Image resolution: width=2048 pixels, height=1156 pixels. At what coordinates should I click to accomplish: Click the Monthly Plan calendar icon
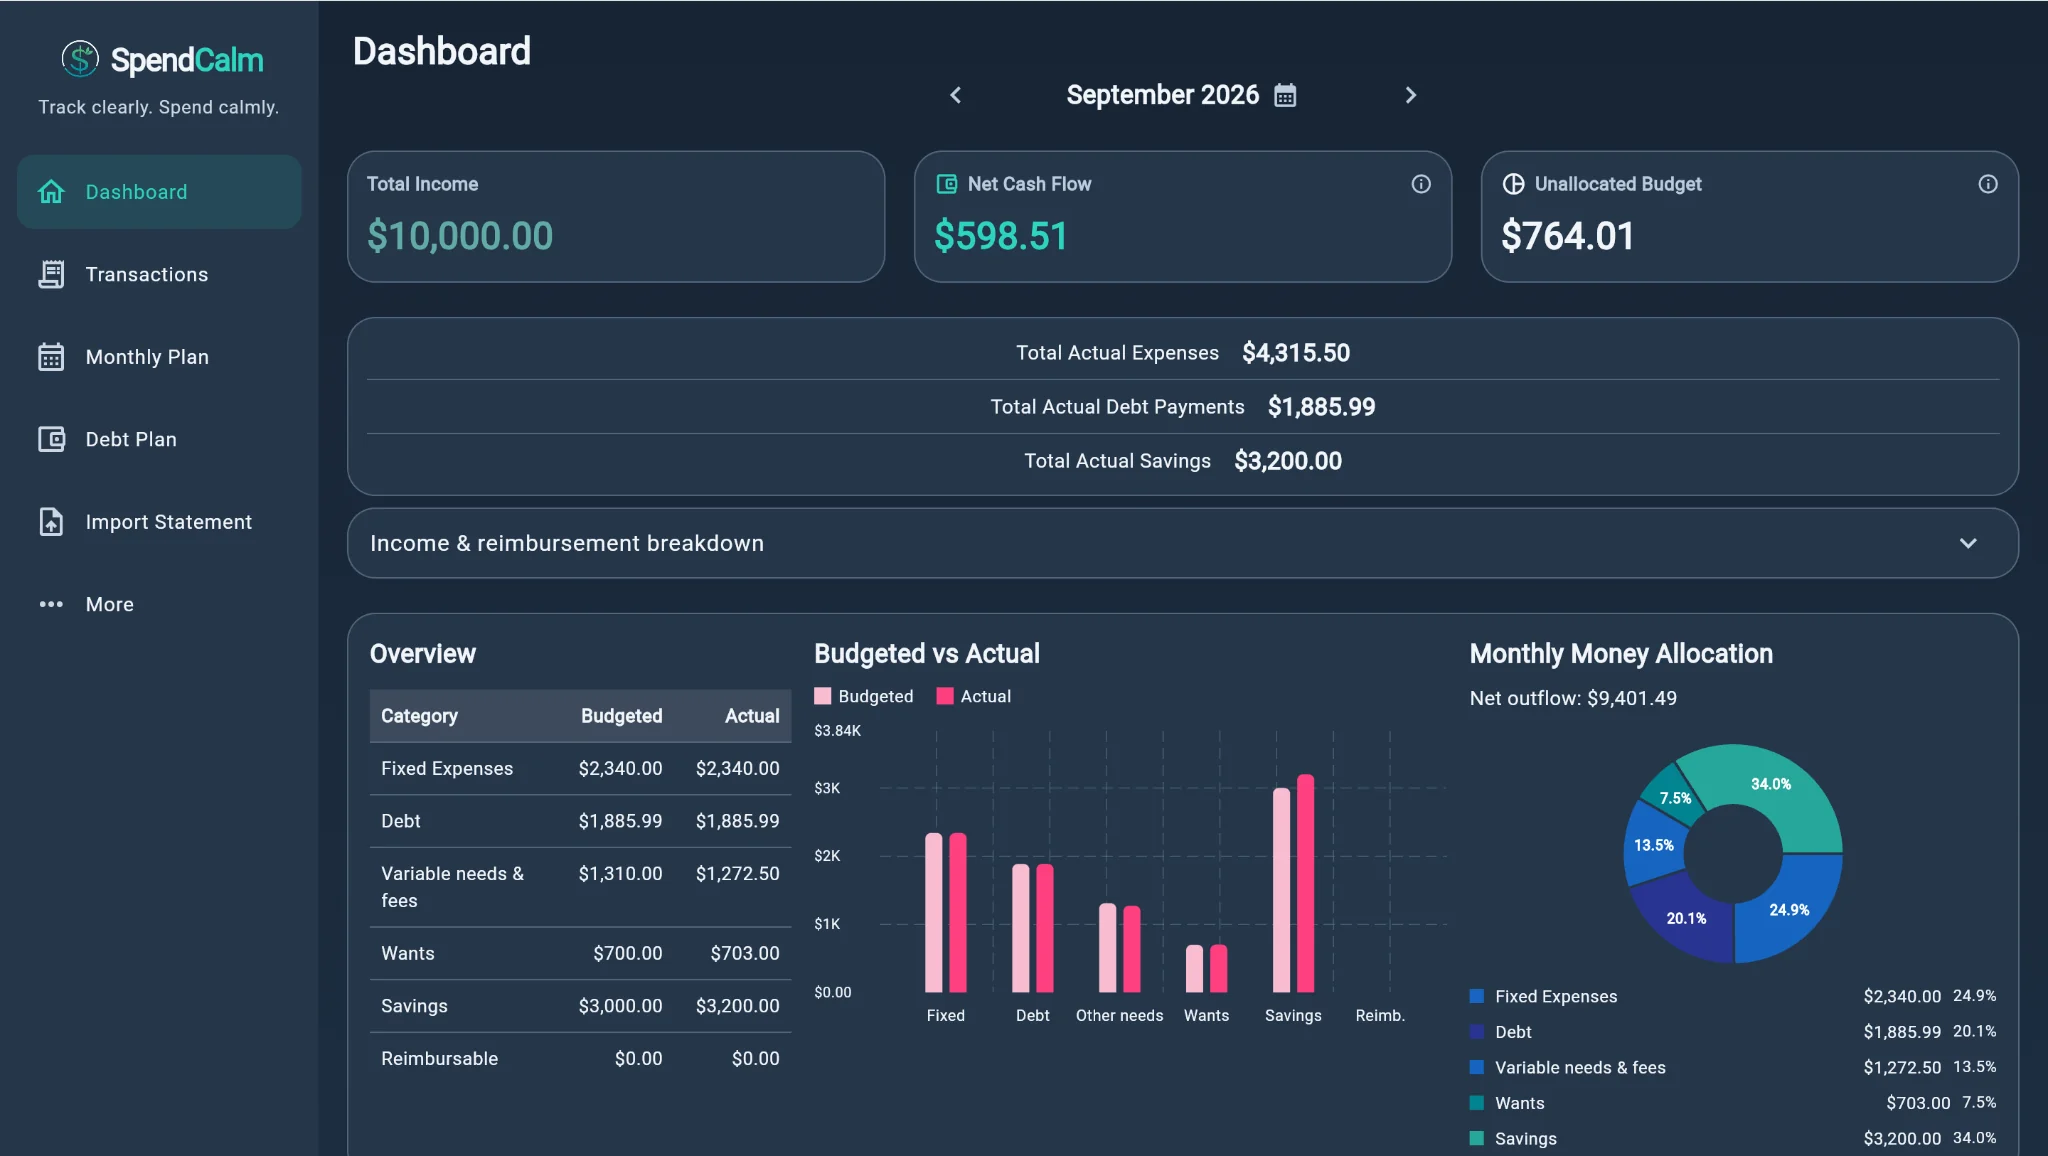pos(51,357)
